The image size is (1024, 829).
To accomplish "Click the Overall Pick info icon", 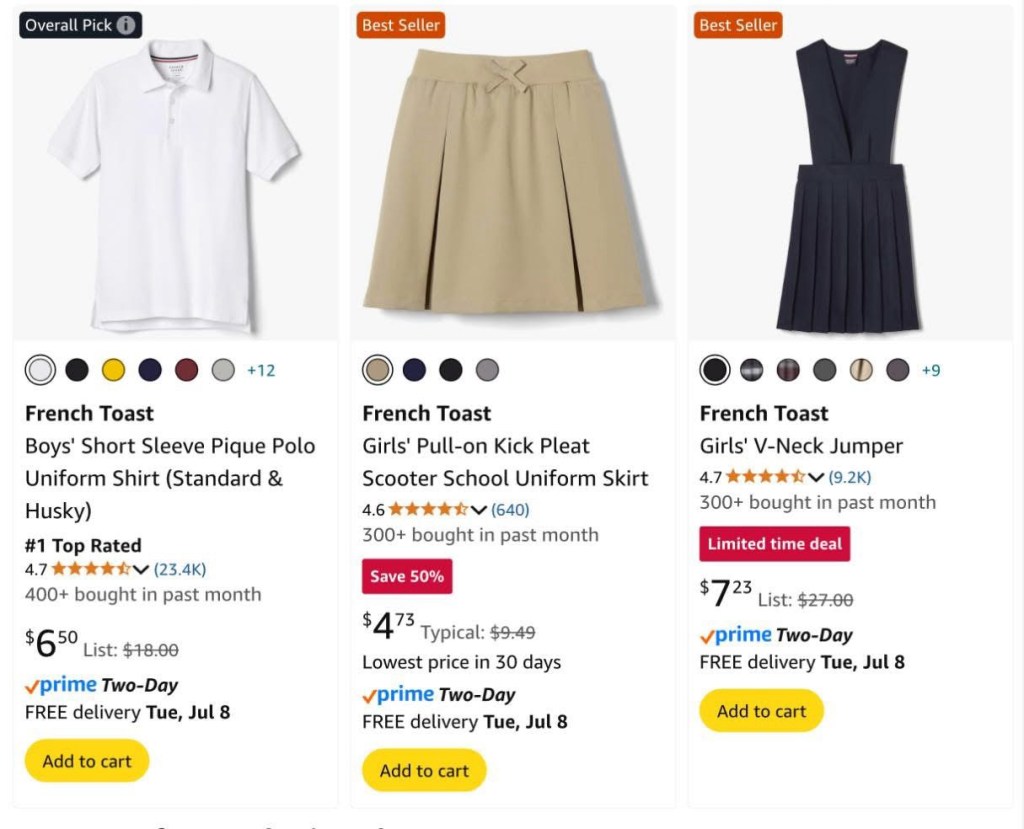I will pos(126,26).
